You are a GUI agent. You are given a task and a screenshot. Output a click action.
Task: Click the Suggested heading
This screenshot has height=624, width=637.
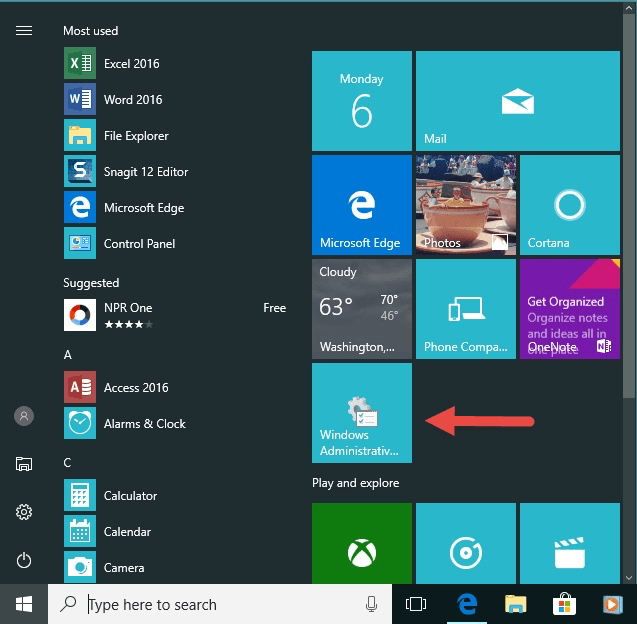click(x=91, y=283)
